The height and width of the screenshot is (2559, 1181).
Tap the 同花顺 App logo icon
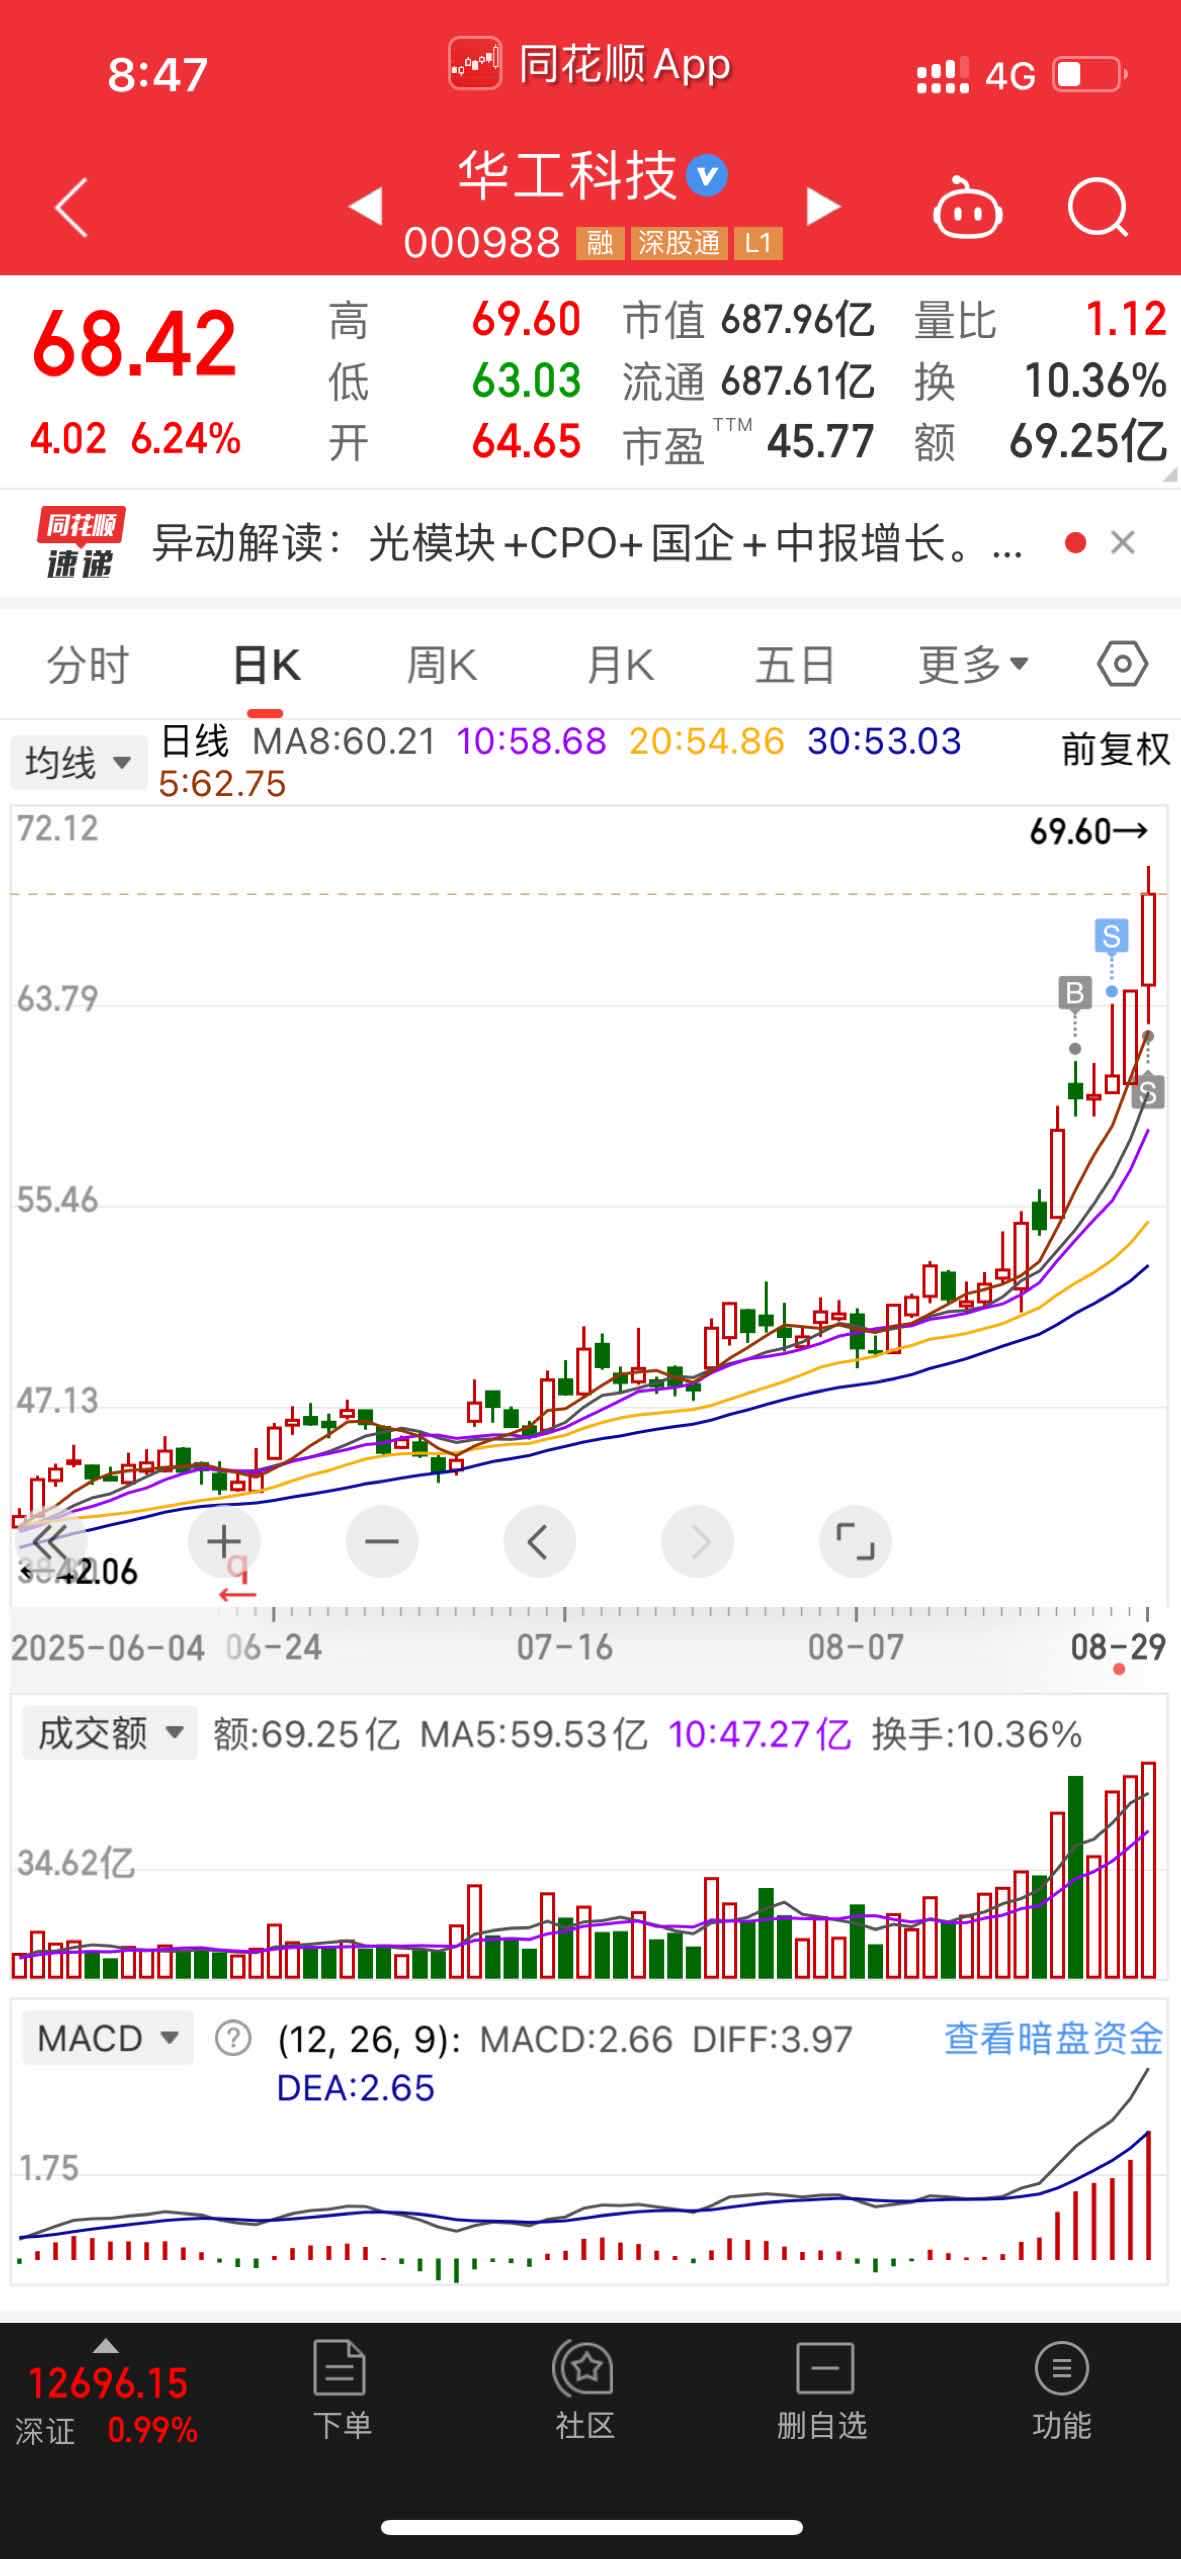pos(474,64)
